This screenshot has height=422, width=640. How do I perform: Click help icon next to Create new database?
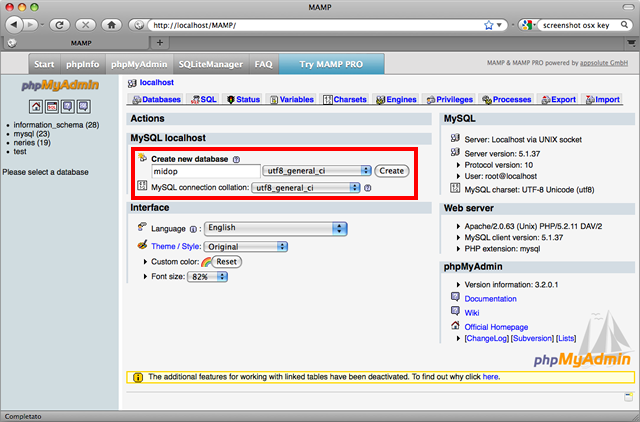click(x=236, y=160)
